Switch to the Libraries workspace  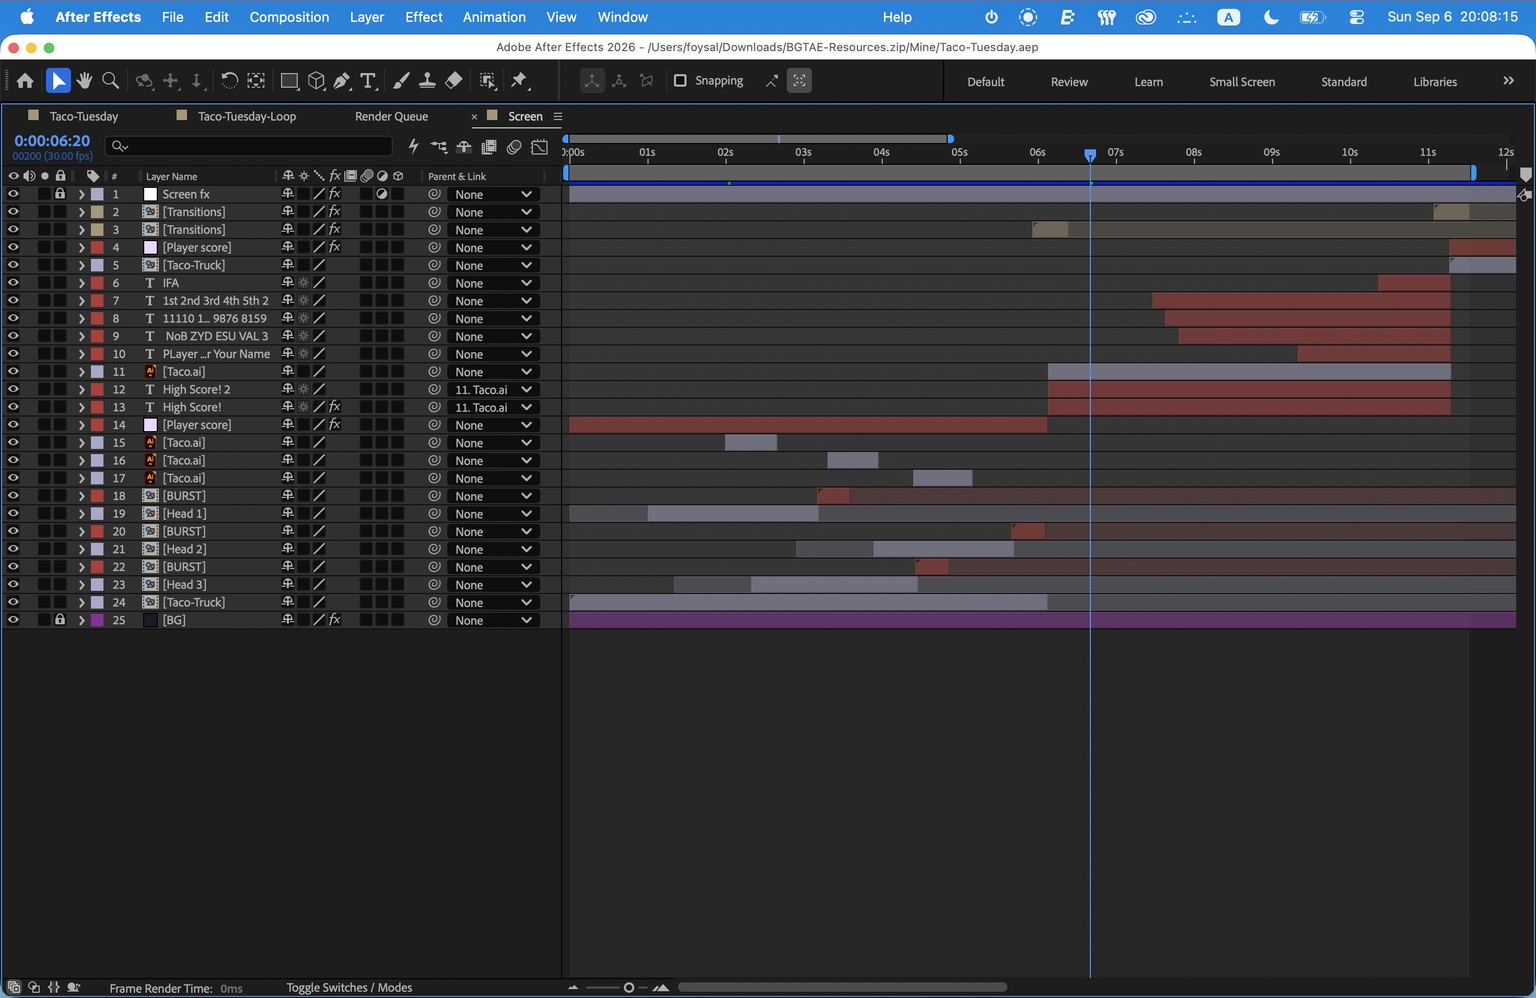[1435, 82]
